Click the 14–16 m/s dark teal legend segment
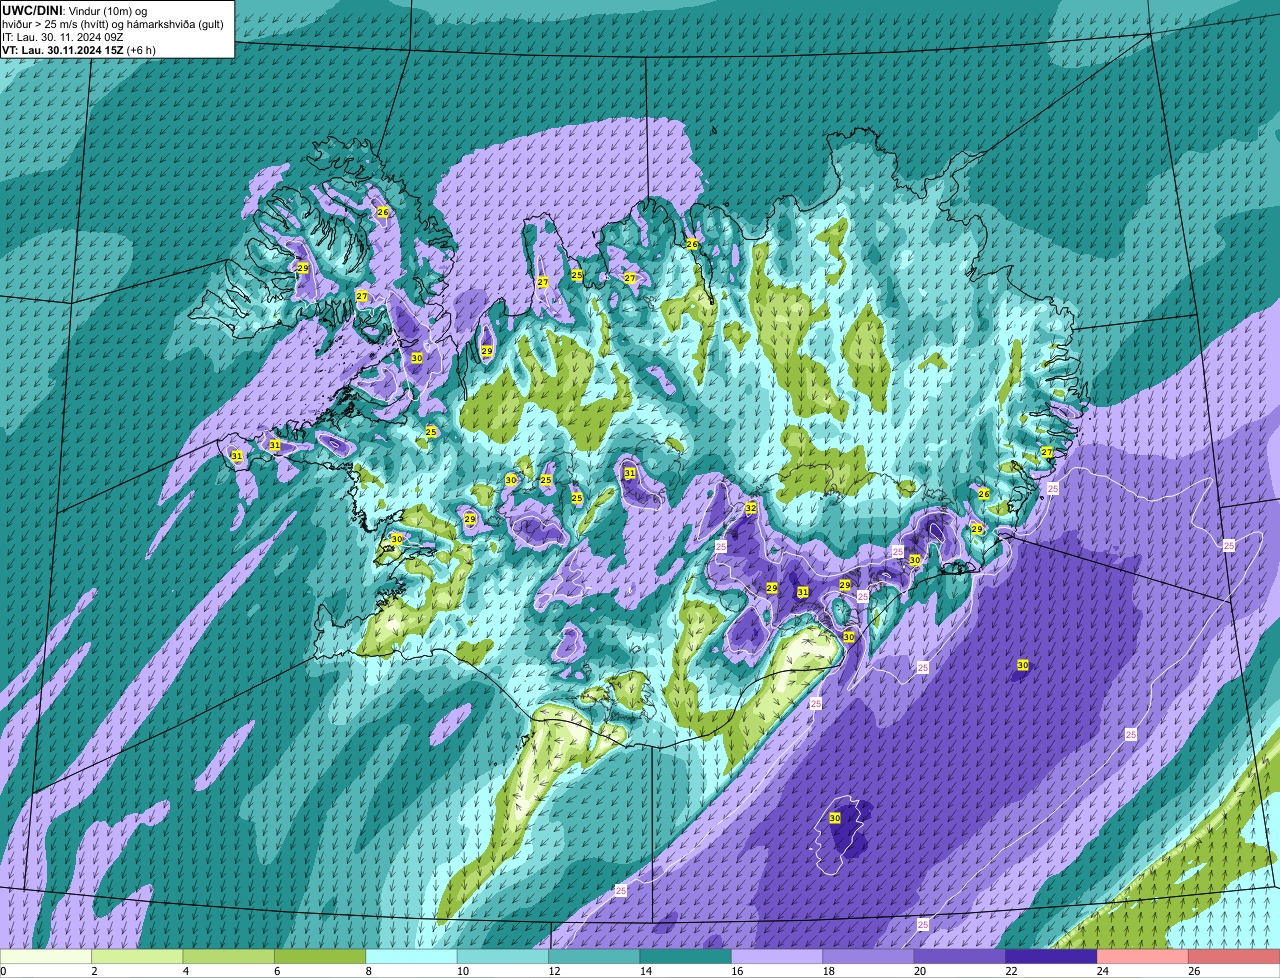 click(686, 957)
